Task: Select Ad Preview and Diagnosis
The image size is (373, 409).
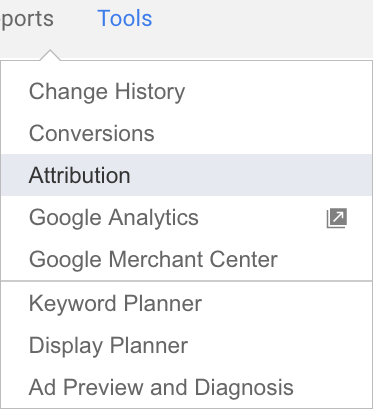Action: tap(187, 387)
